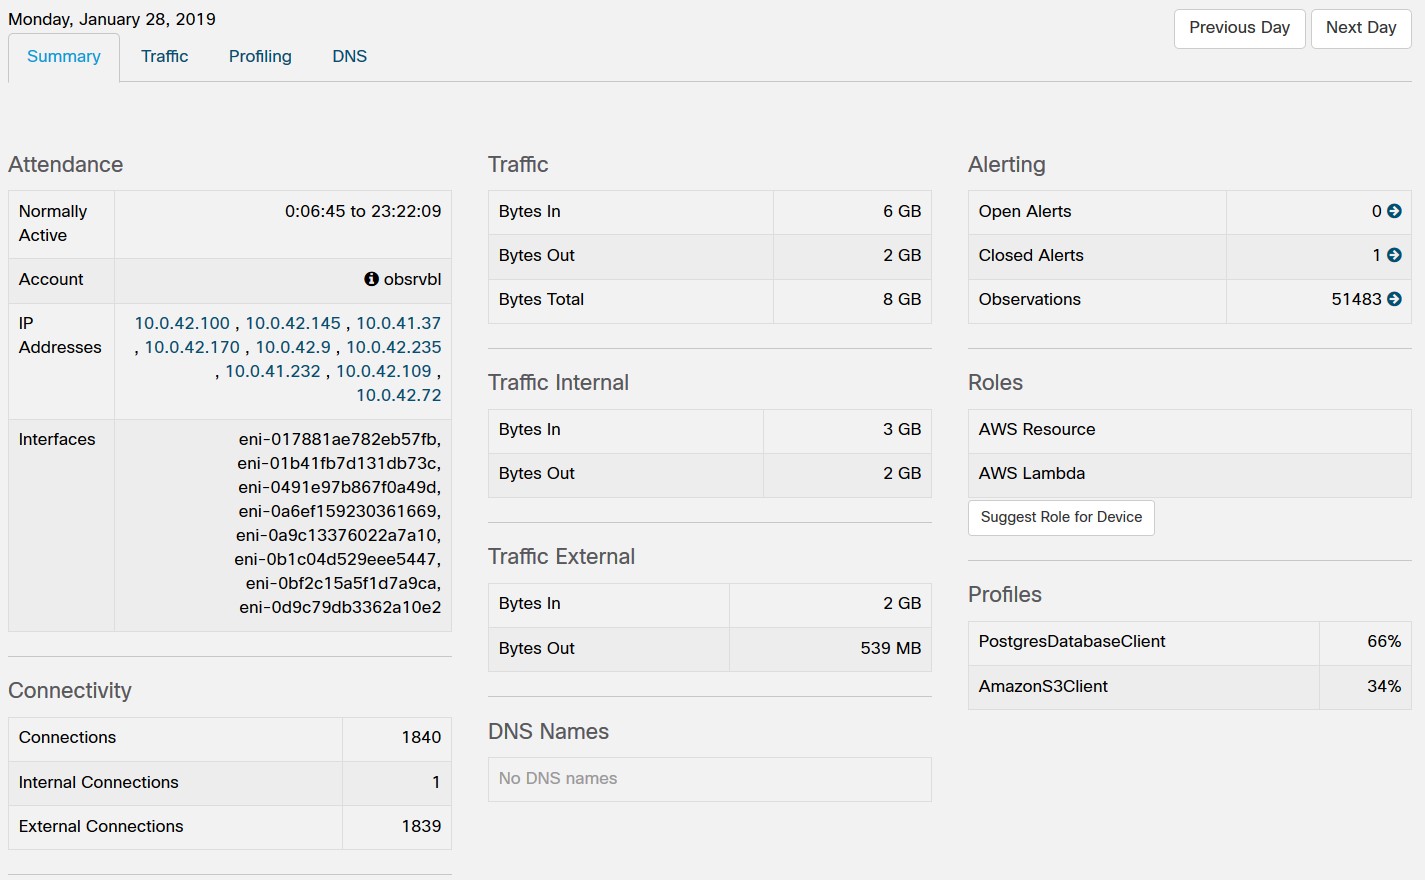This screenshot has width=1425, height=880.
Task: Follow the 10.0.42.145 IP link
Action: click(x=293, y=323)
